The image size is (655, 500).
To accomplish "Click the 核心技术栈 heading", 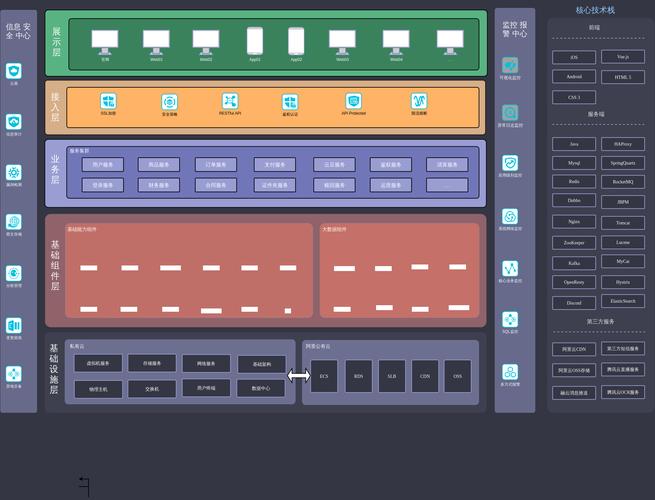I will (x=595, y=10).
